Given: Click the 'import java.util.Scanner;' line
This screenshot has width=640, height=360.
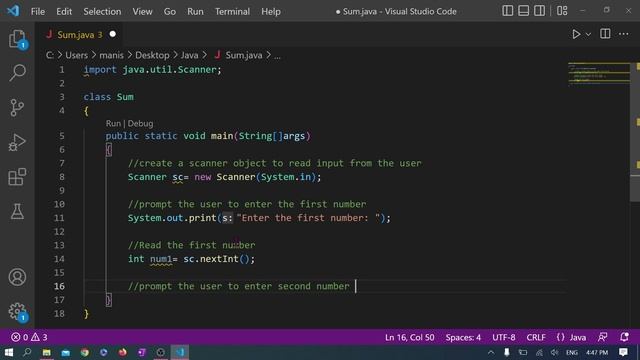Looking at the screenshot, I should (152, 70).
